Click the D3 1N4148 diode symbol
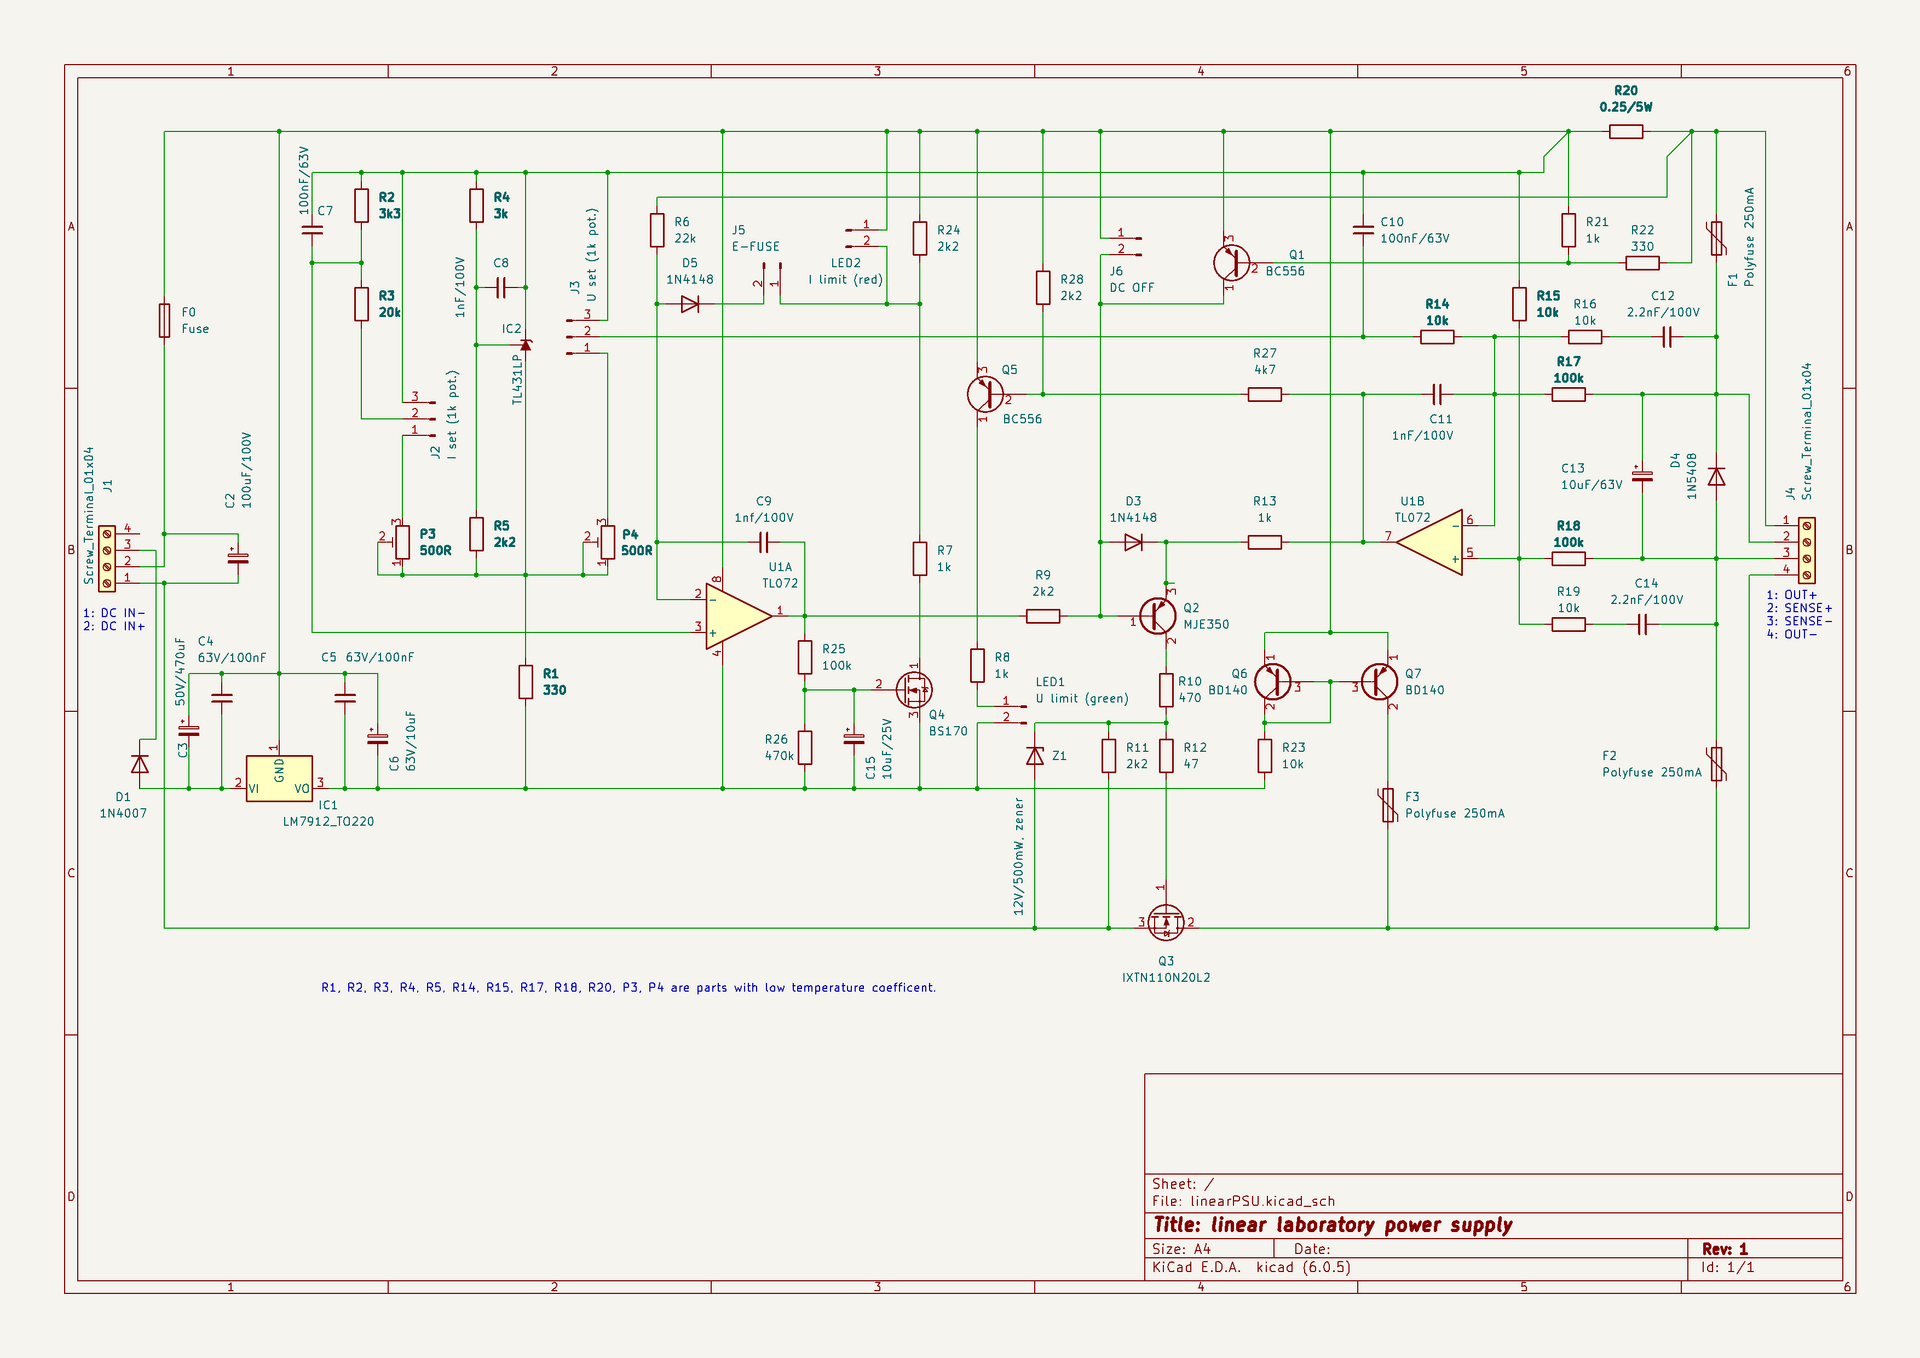This screenshot has height=1358, width=1920. click(x=1133, y=542)
